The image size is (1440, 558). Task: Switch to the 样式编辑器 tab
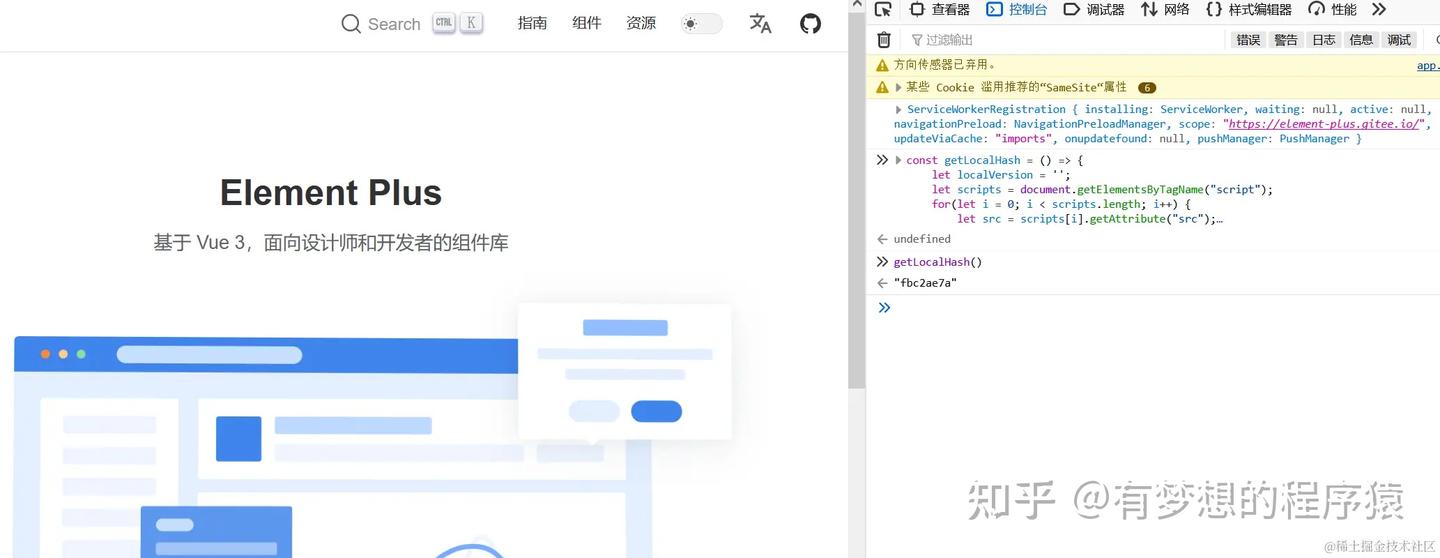(1249, 9)
